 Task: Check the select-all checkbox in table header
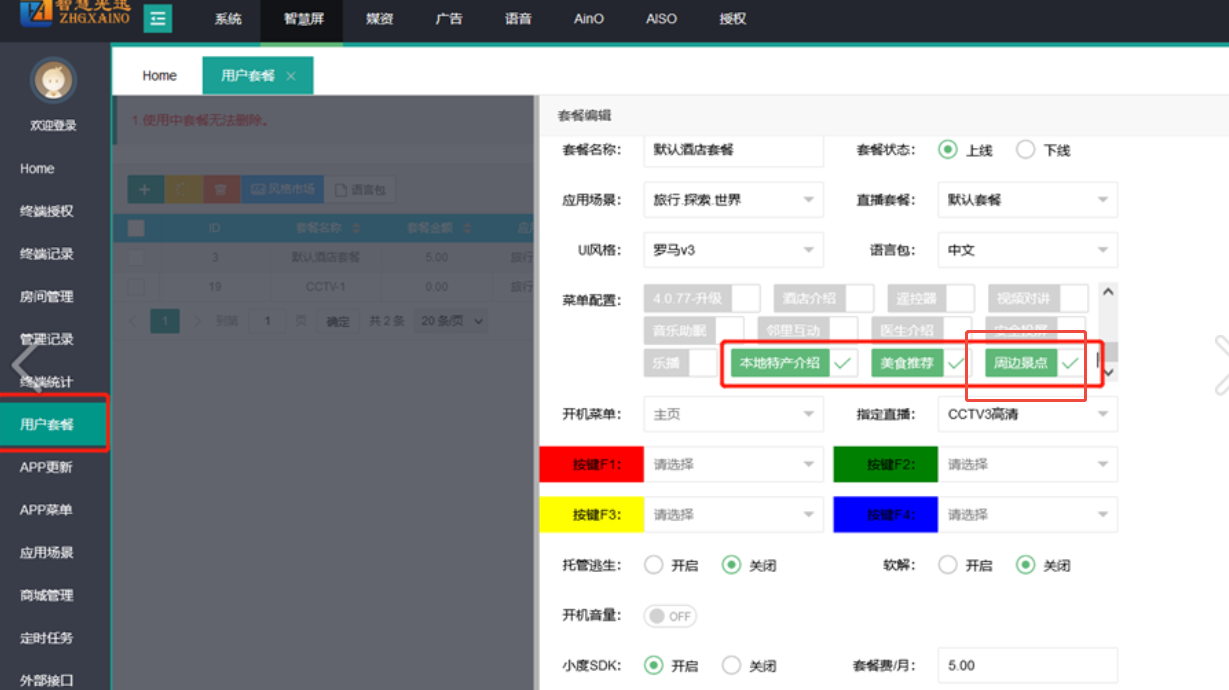[x=136, y=228]
